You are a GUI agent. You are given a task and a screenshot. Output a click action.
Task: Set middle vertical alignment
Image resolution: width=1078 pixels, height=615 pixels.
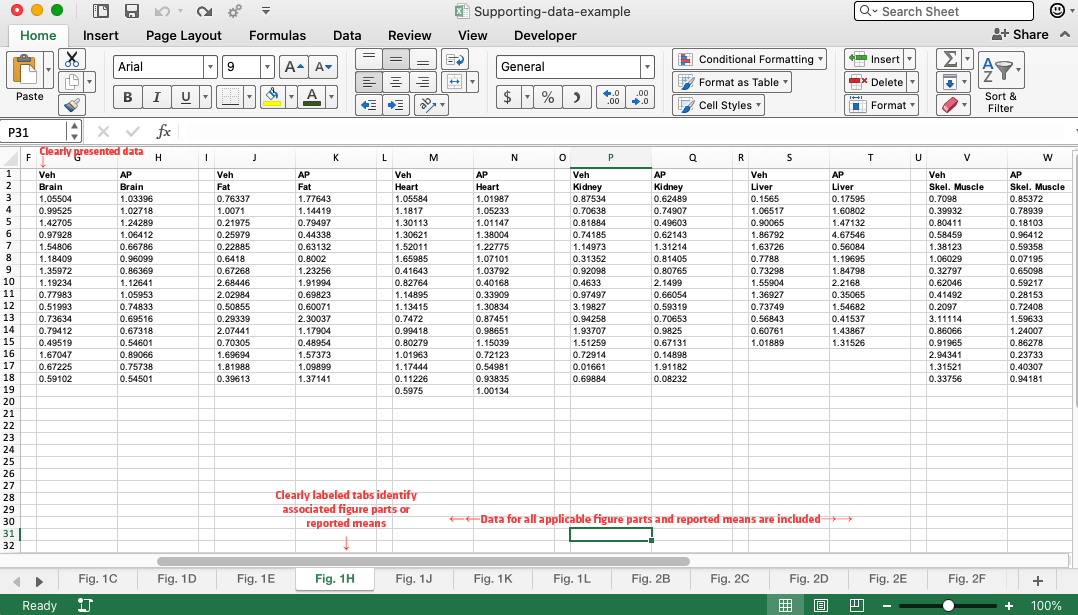(396, 59)
